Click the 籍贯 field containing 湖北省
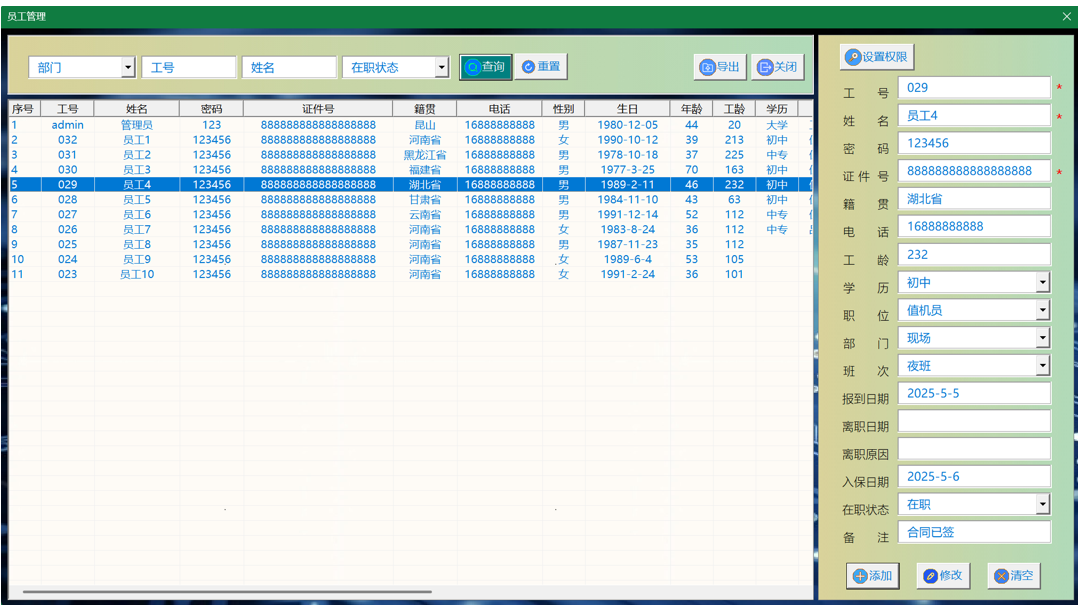 (974, 199)
